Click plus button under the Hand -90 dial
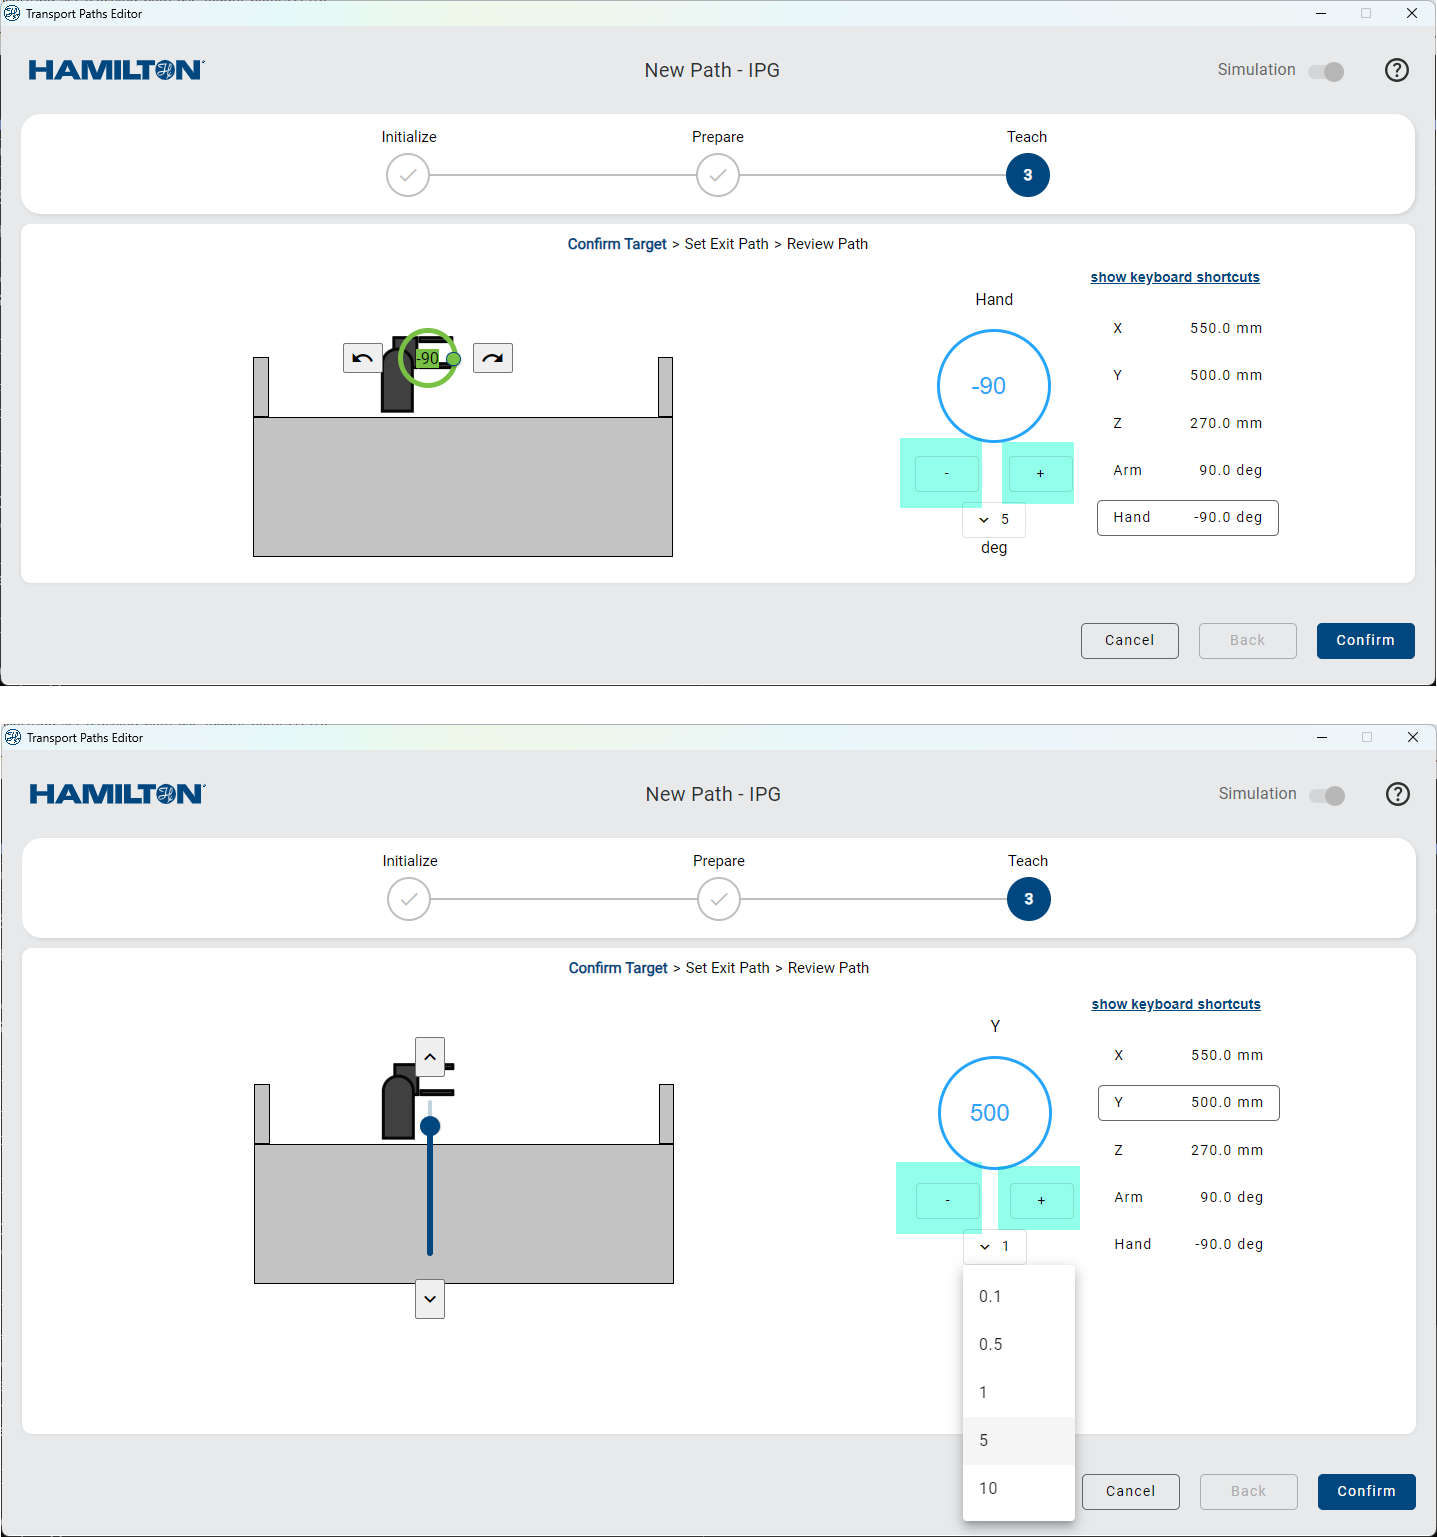This screenshot has height=1537, width=1437. [1040, 474]
